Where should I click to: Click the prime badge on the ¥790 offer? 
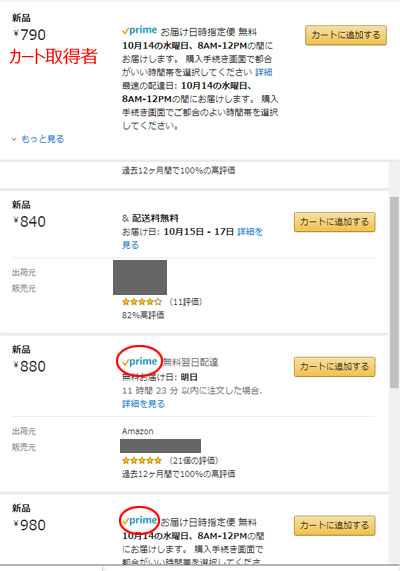click(140, 31)
